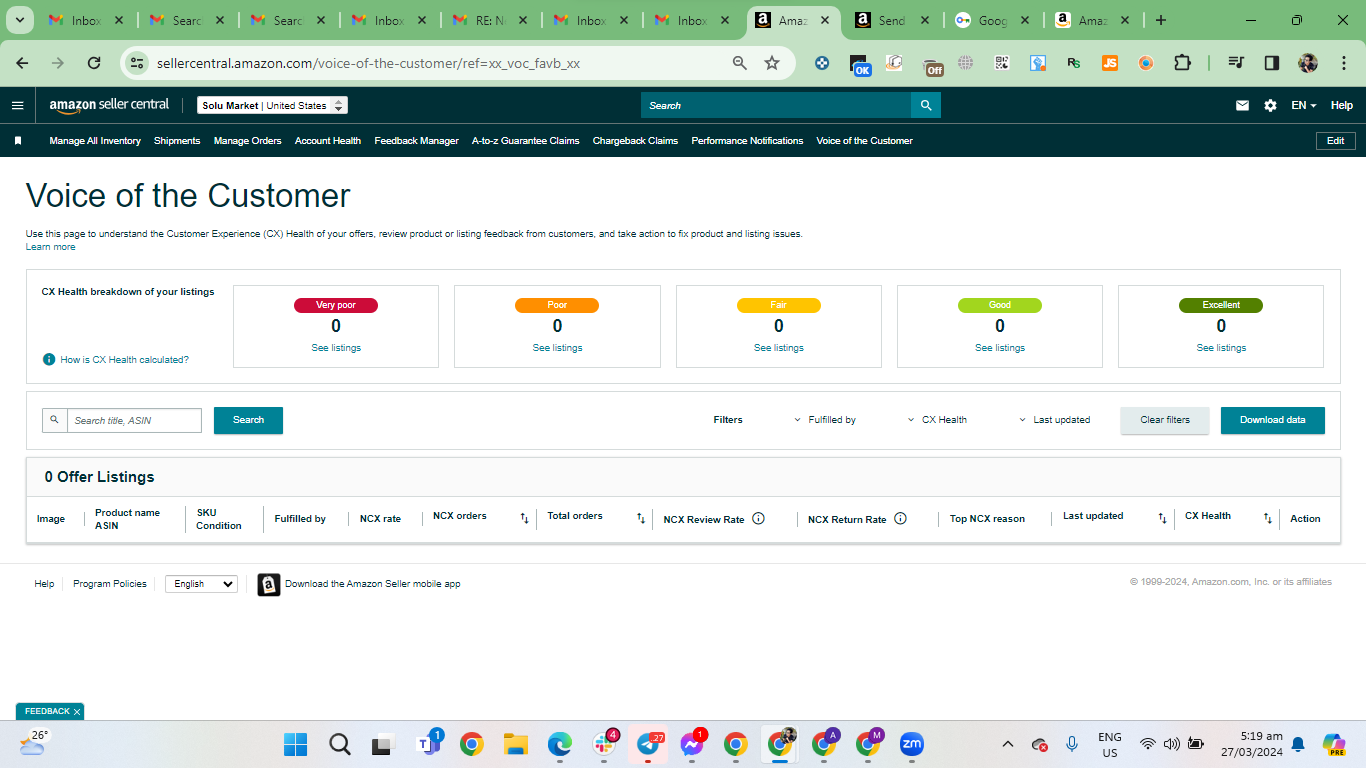Click the bookmark icon left of Manage All Inventory
The image size is (1366, 768).
pyautogui.click(x=18, y=141)
